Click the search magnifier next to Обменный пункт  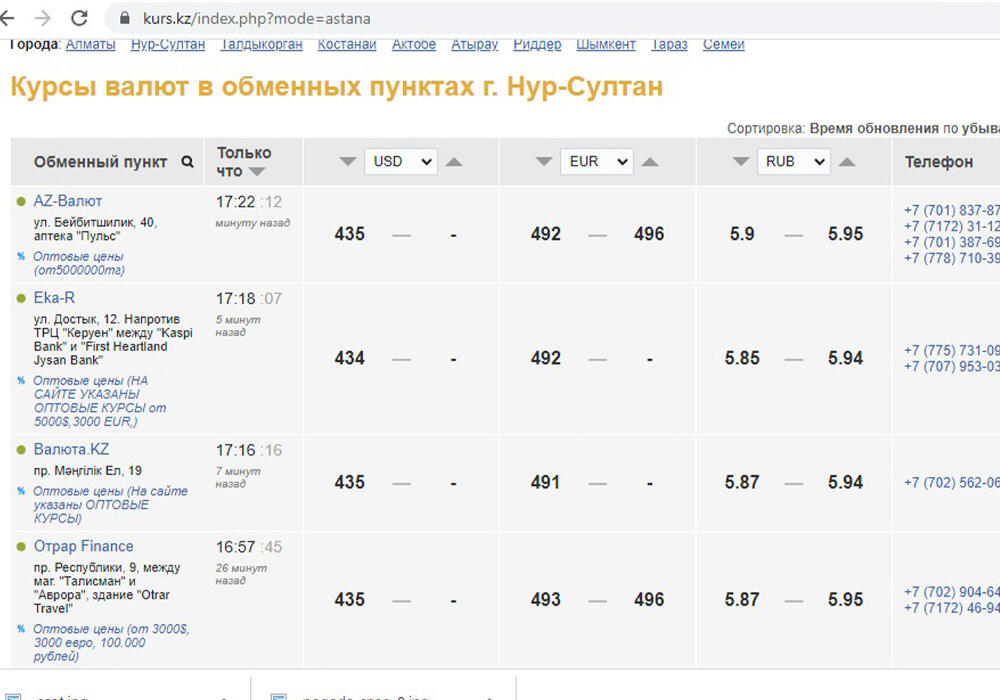pos(185,161)
